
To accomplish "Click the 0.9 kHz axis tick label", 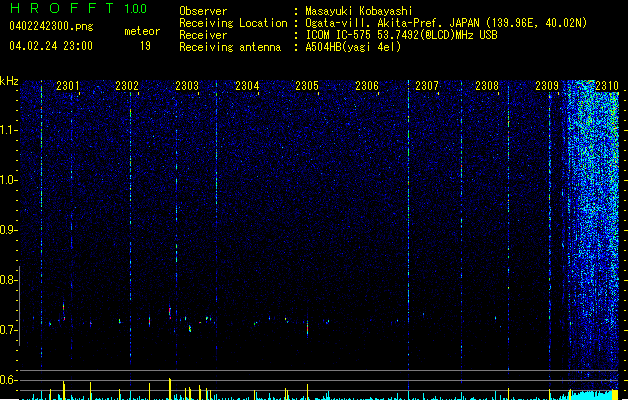I will [x=9, y=230].
